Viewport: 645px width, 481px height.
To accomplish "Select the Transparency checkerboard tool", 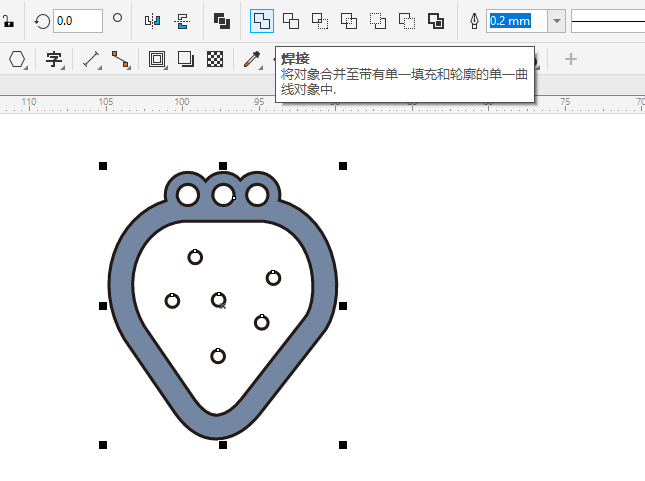I will coord(215,59).
